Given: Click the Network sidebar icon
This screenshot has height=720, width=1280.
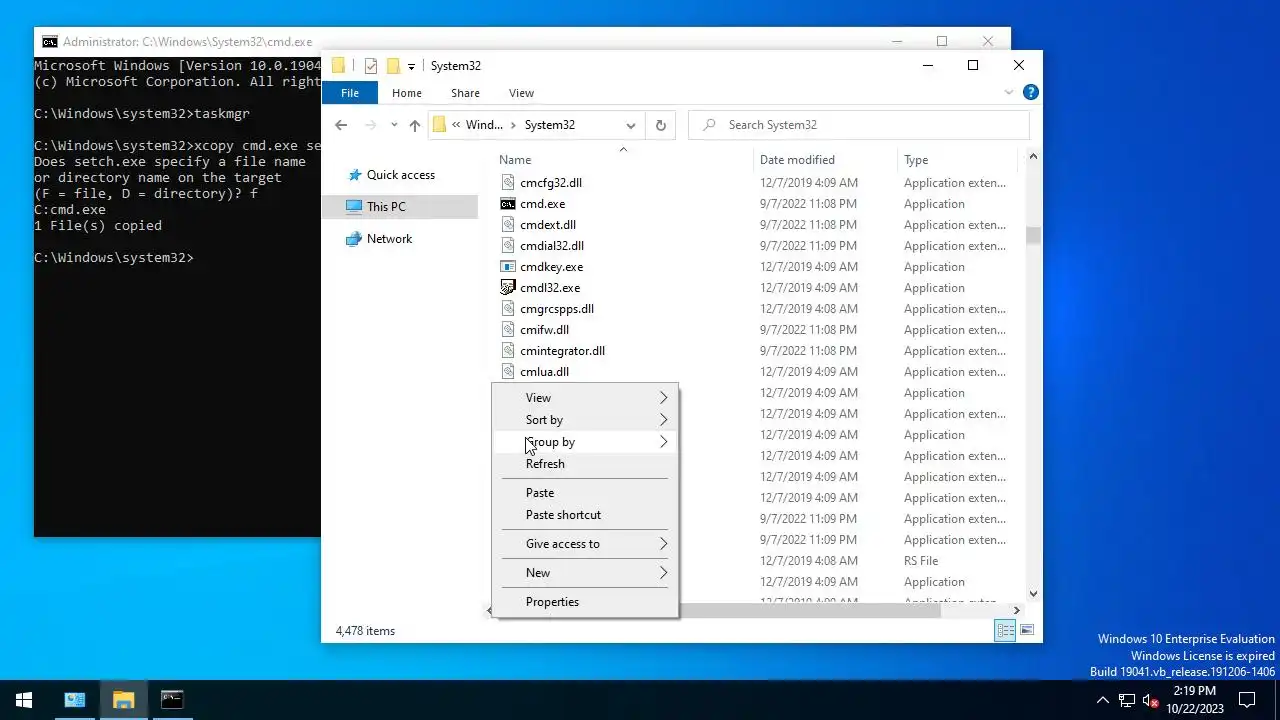Looking at the screenshot, I should 352,239.
